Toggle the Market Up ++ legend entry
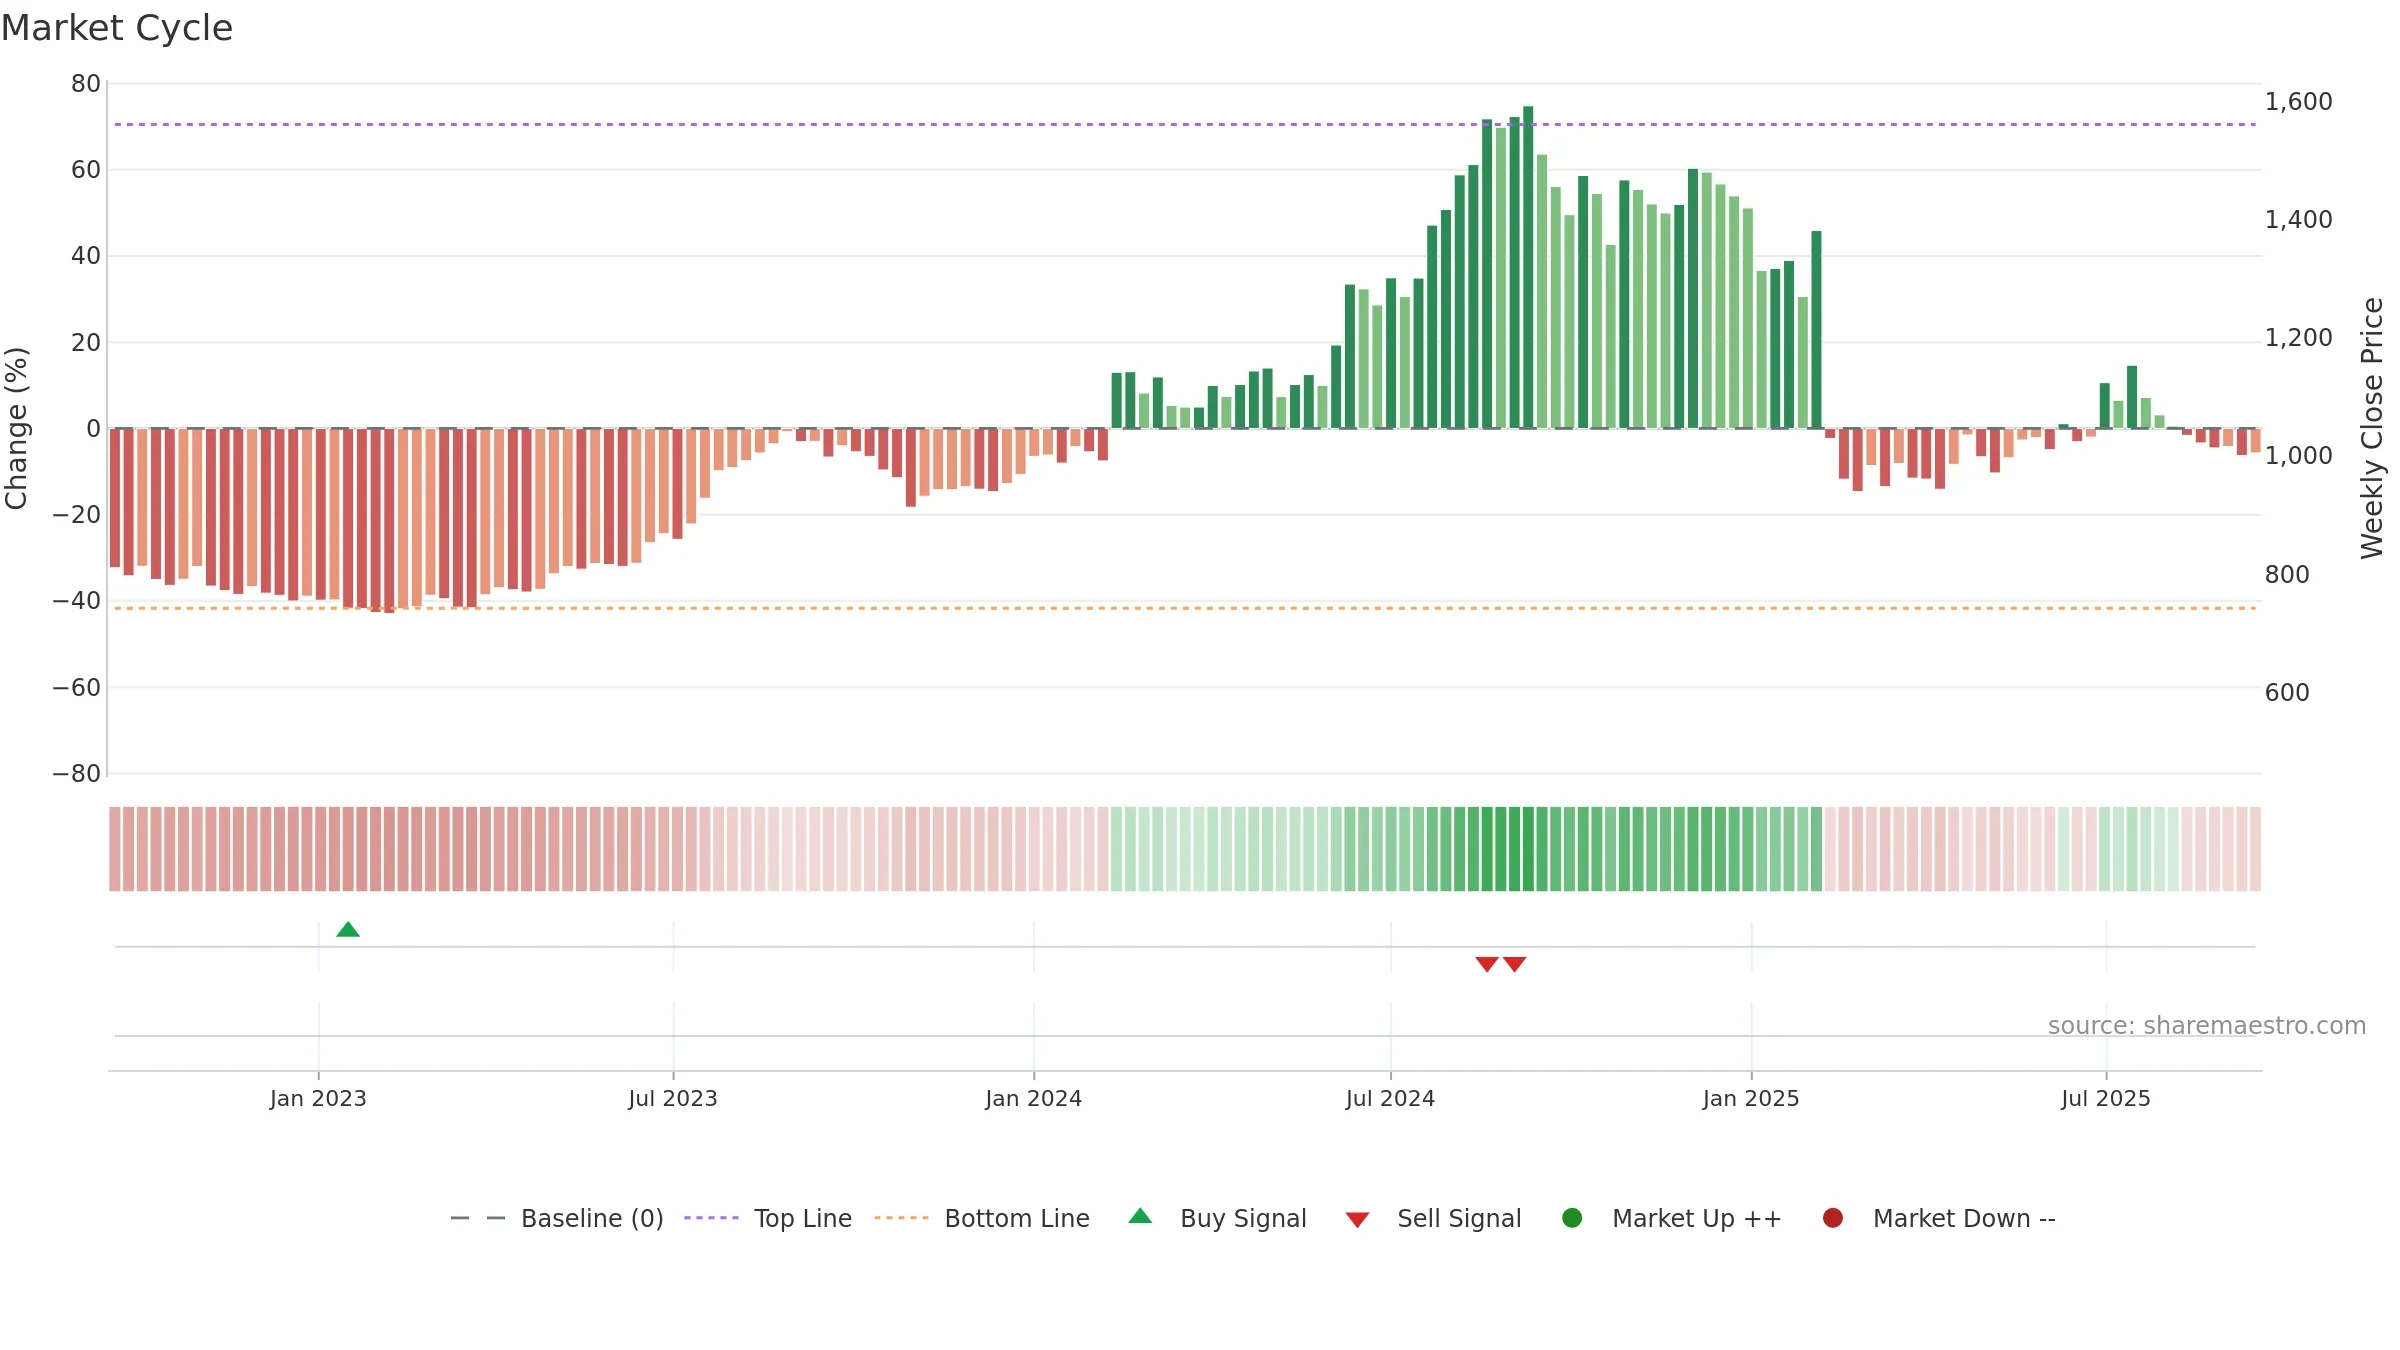The width and height of the screenshot is (2400, 1350). click(x=1672, y=1219)
